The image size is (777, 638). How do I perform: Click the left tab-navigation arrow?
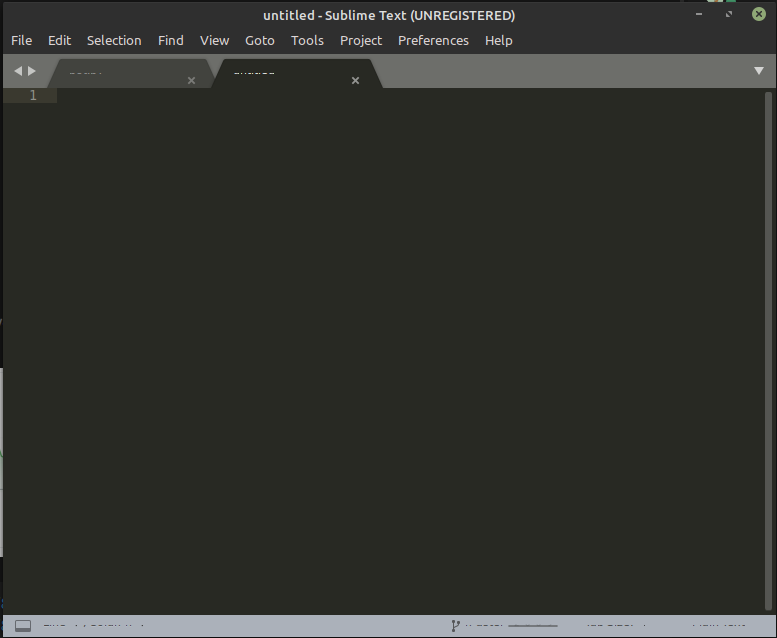[x=17, y=71]
